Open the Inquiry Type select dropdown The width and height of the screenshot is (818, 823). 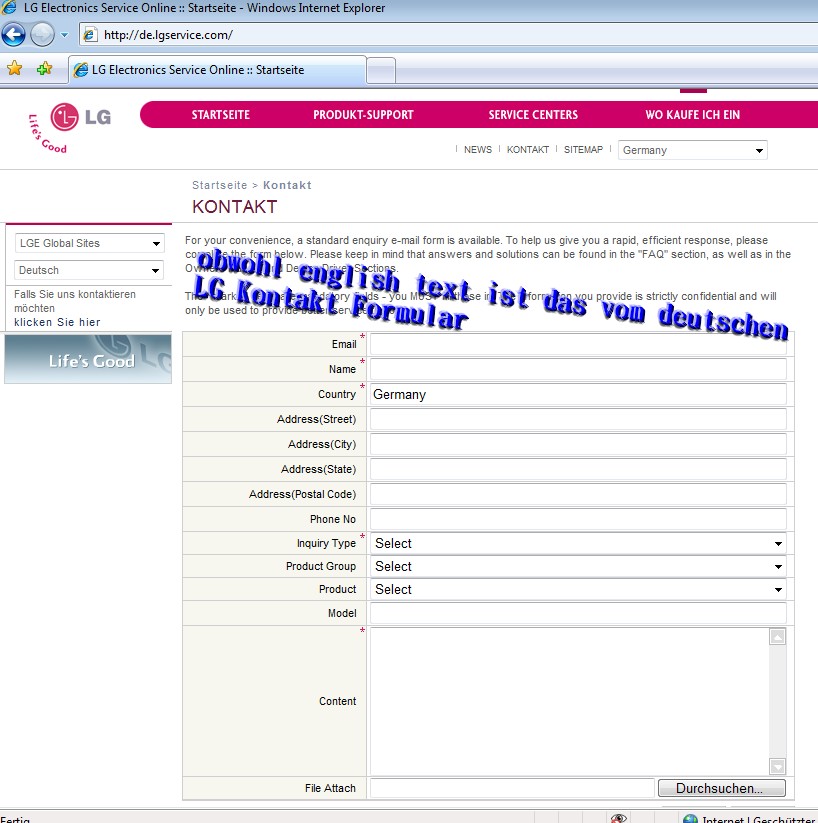[x=578, y=543]
